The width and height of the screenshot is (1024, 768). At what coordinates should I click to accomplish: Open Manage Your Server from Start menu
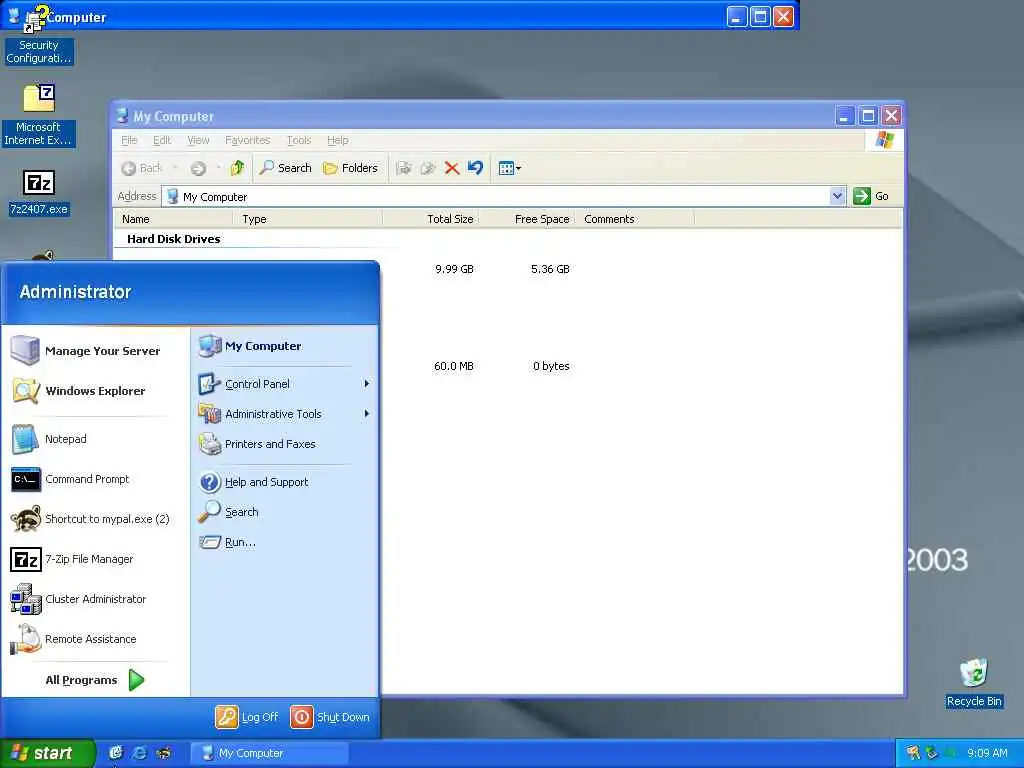point(95,351)
